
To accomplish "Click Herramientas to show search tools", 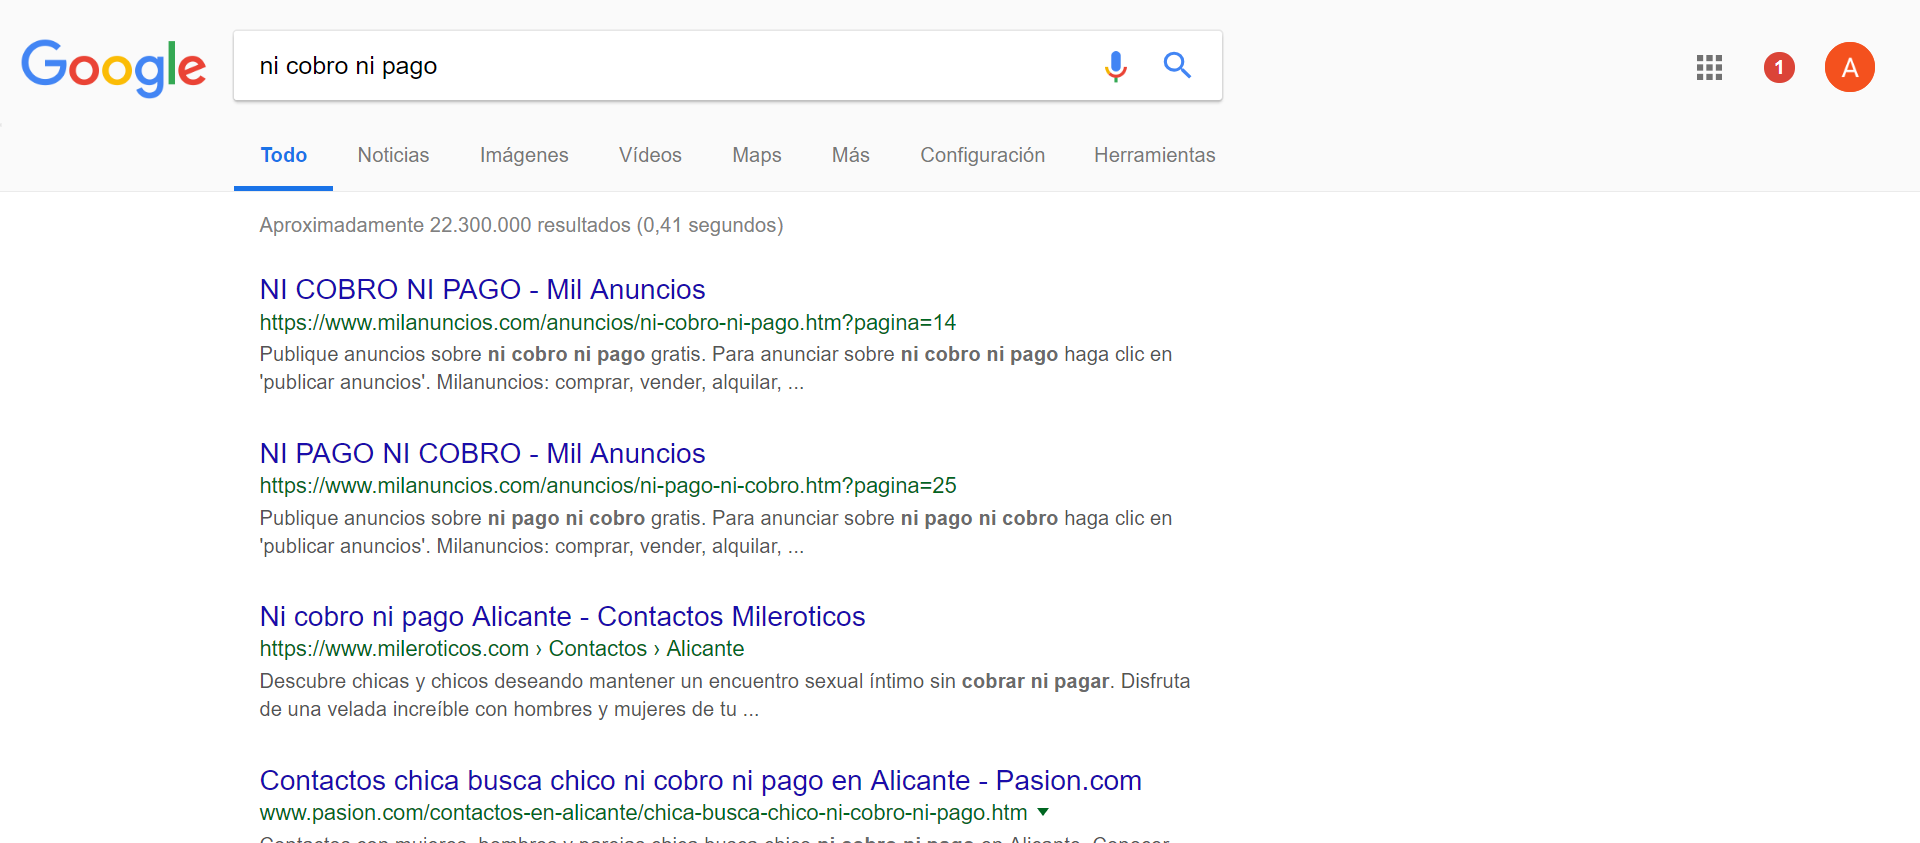I will (1155, 155).
